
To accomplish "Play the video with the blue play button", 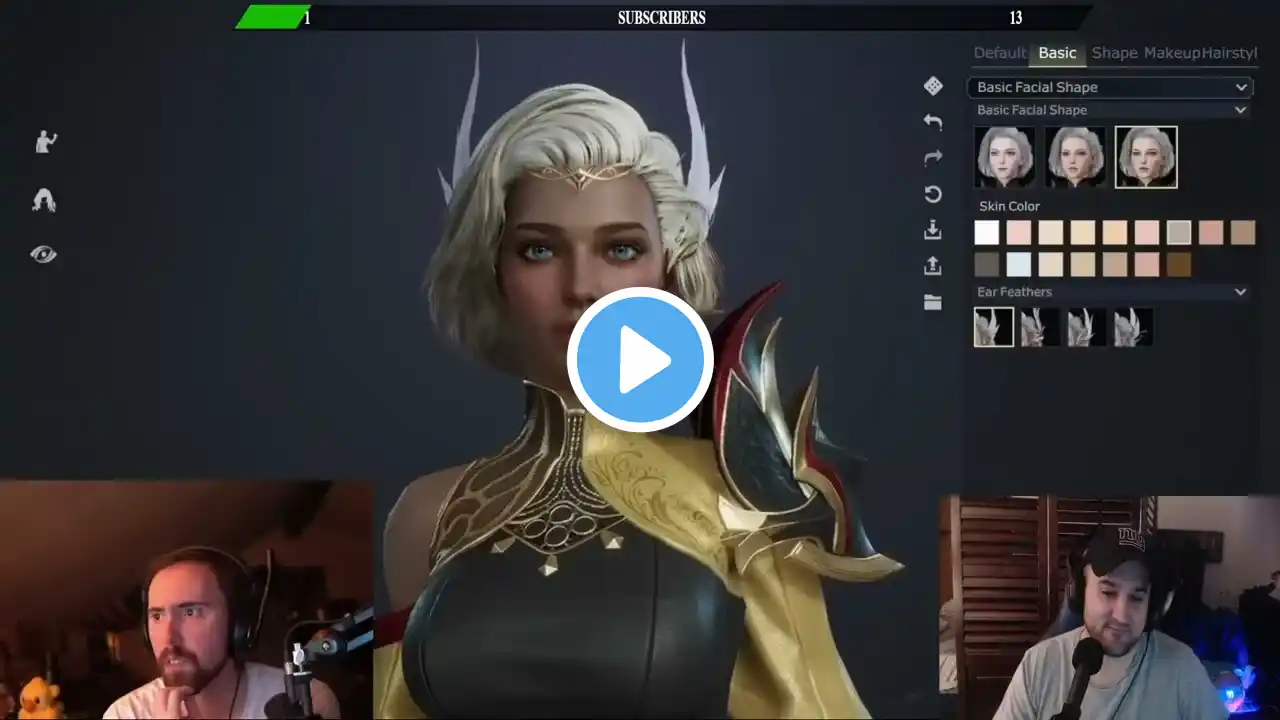I will [x=640, y=360].
